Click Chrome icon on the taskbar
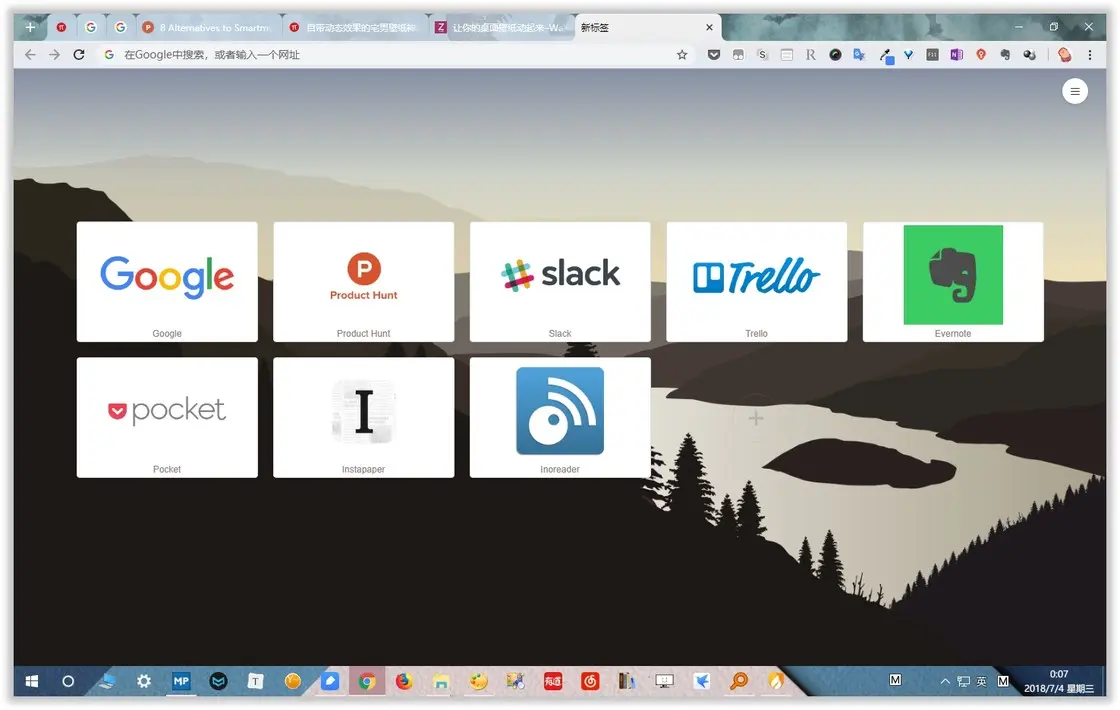Screen dimensions: 1120x710 (x=367, y=681)
